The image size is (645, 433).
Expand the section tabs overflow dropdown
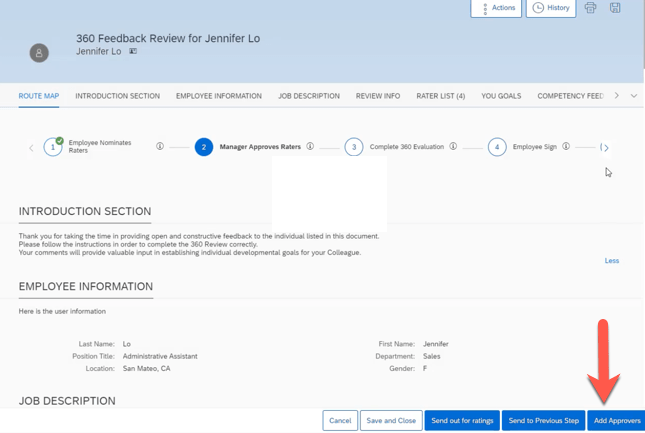coord(634,96)
